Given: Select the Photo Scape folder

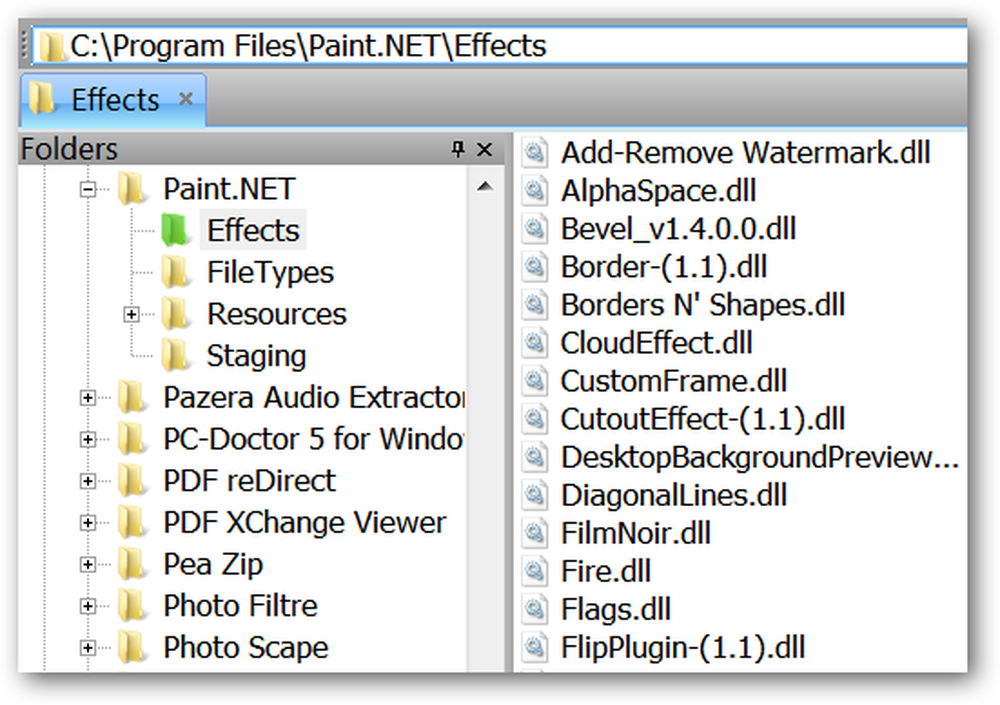Looking at the screenshot, I should [246, 648].
